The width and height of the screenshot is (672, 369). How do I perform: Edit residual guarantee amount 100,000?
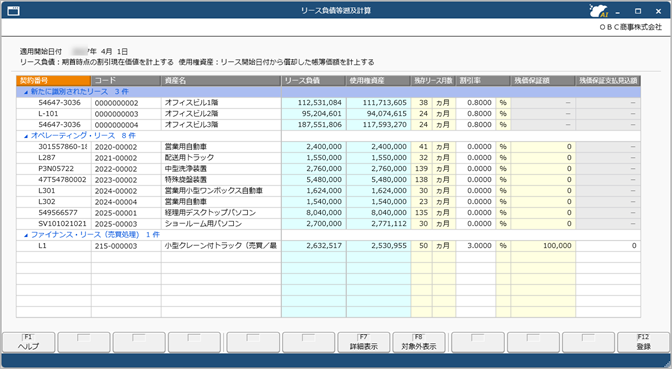coord(543,246)
